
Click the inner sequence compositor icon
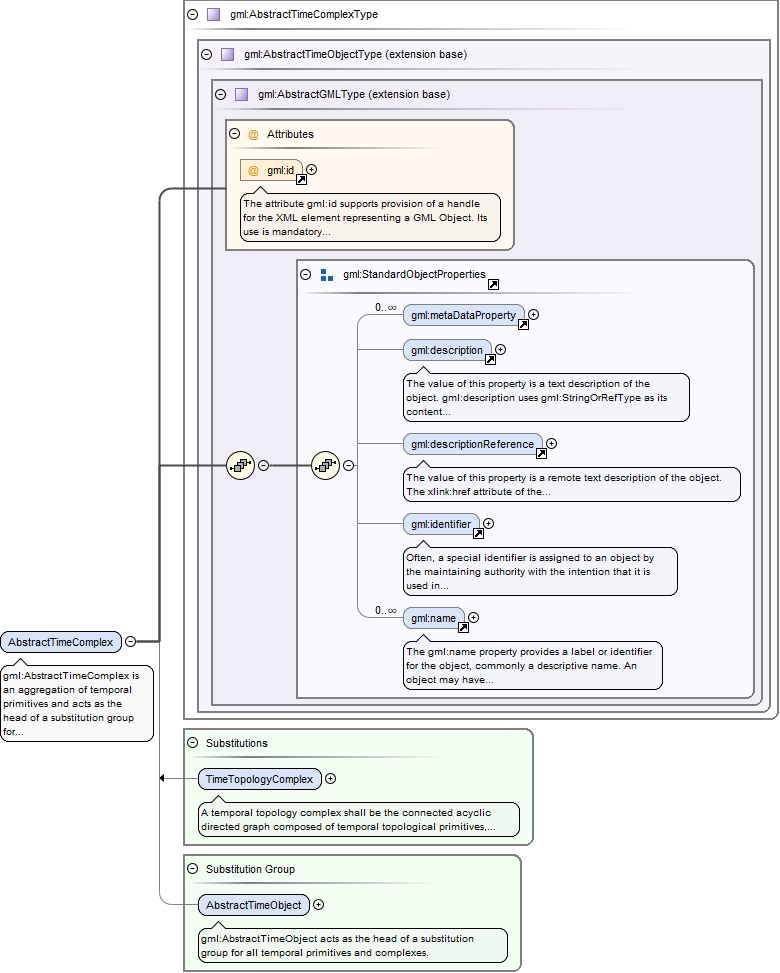325,466
